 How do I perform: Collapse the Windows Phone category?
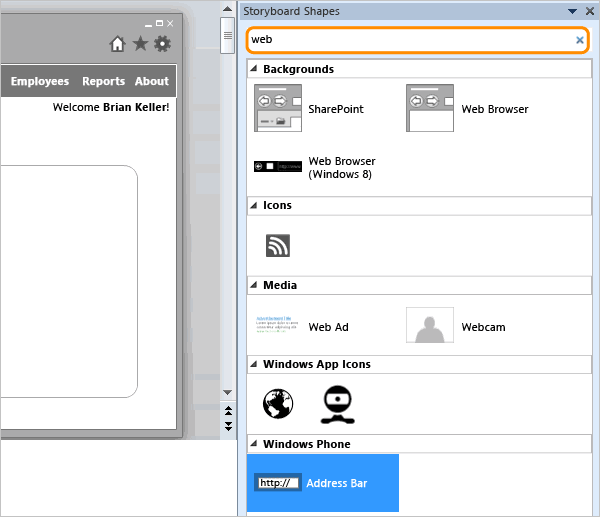(x=253, y=444)
